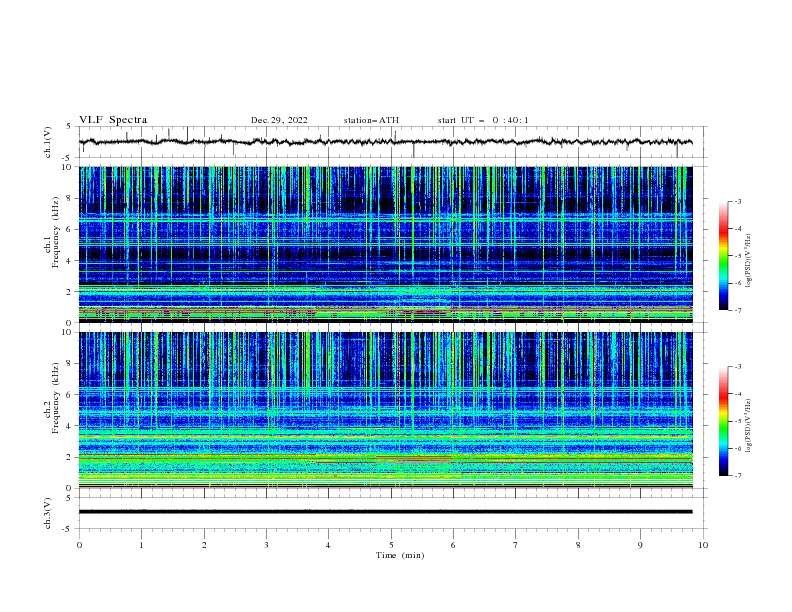Click the "Time (min)" axis label
The height and width of the screenshot is (612, 792).
point(400,555)
